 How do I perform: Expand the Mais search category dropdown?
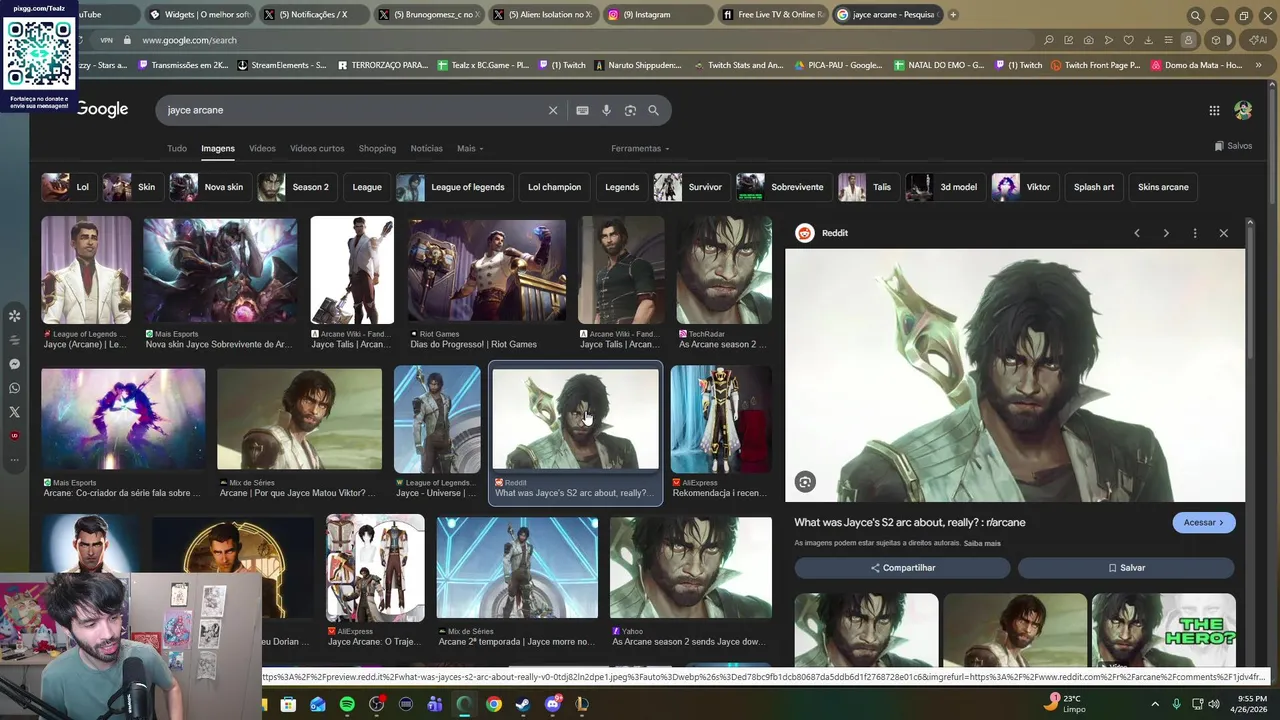click(470, 148)
